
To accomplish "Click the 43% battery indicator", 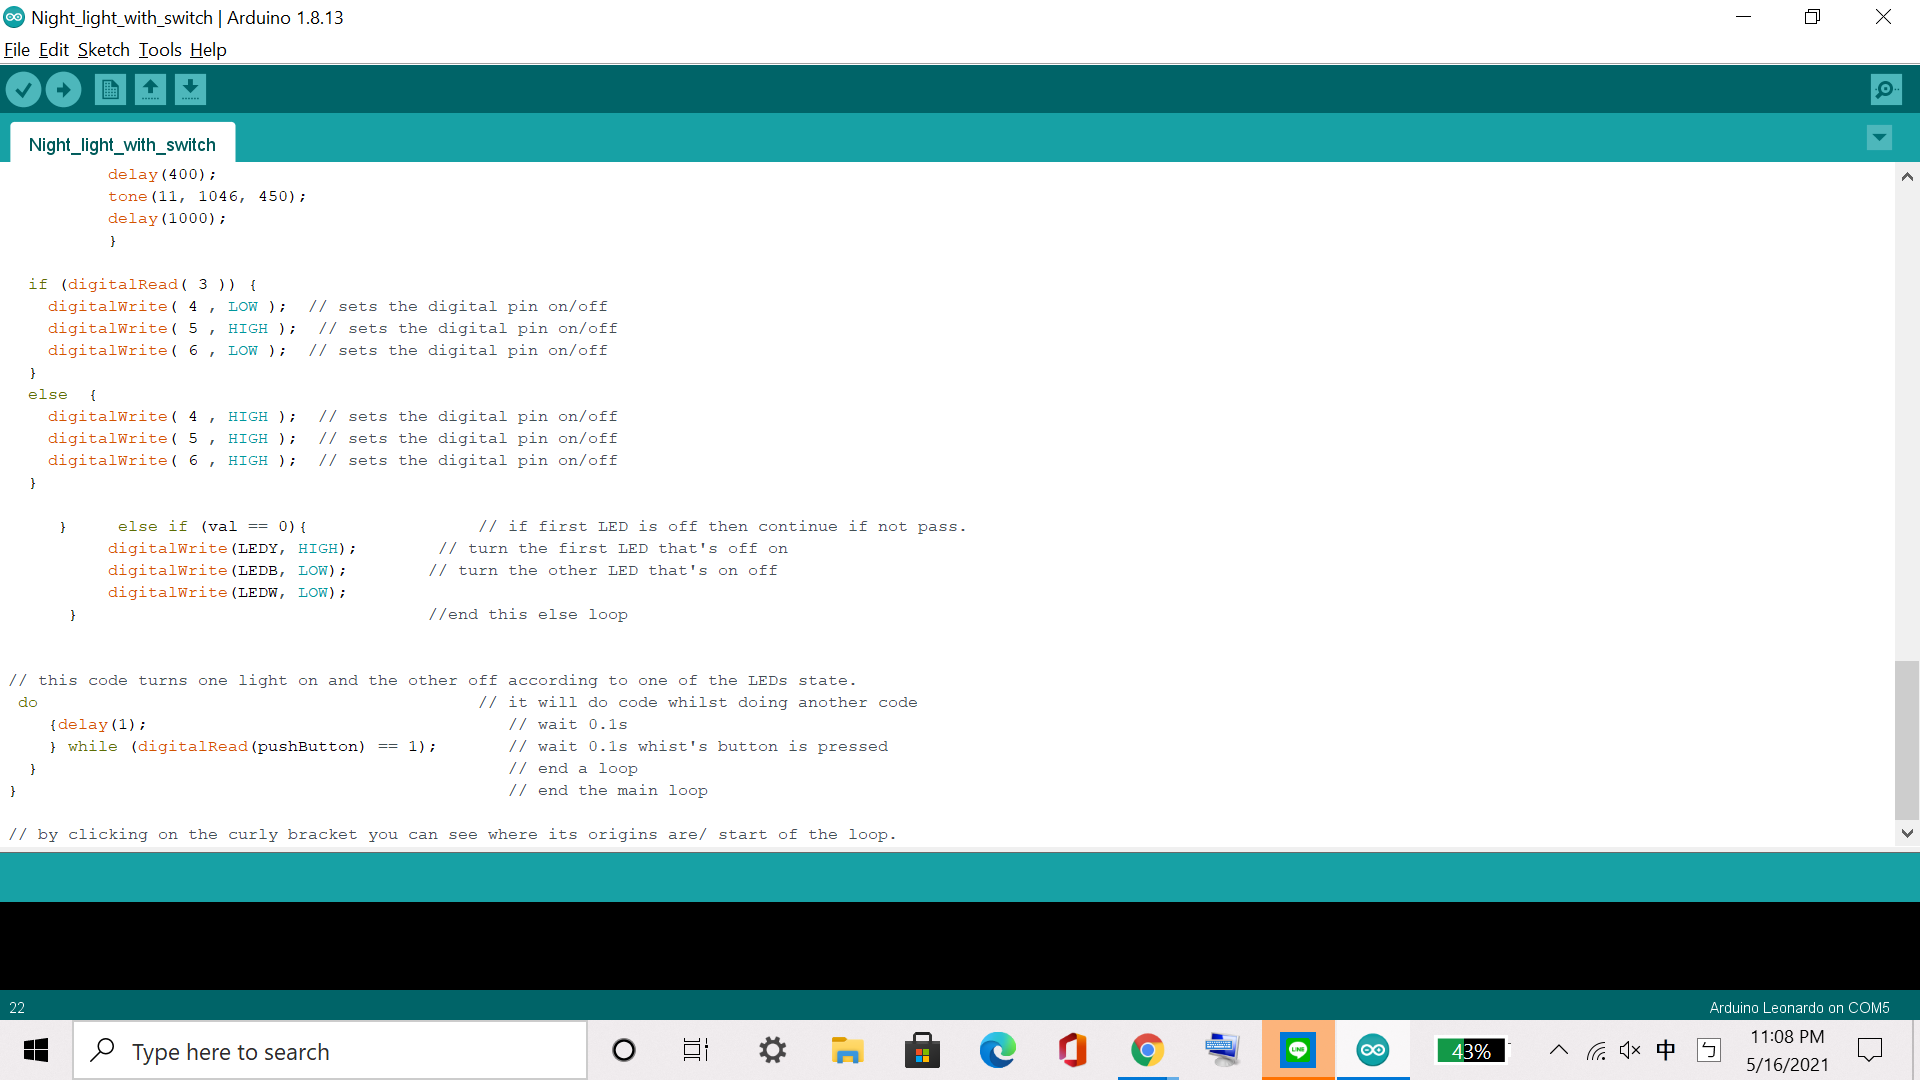I will [1471, 1050].
